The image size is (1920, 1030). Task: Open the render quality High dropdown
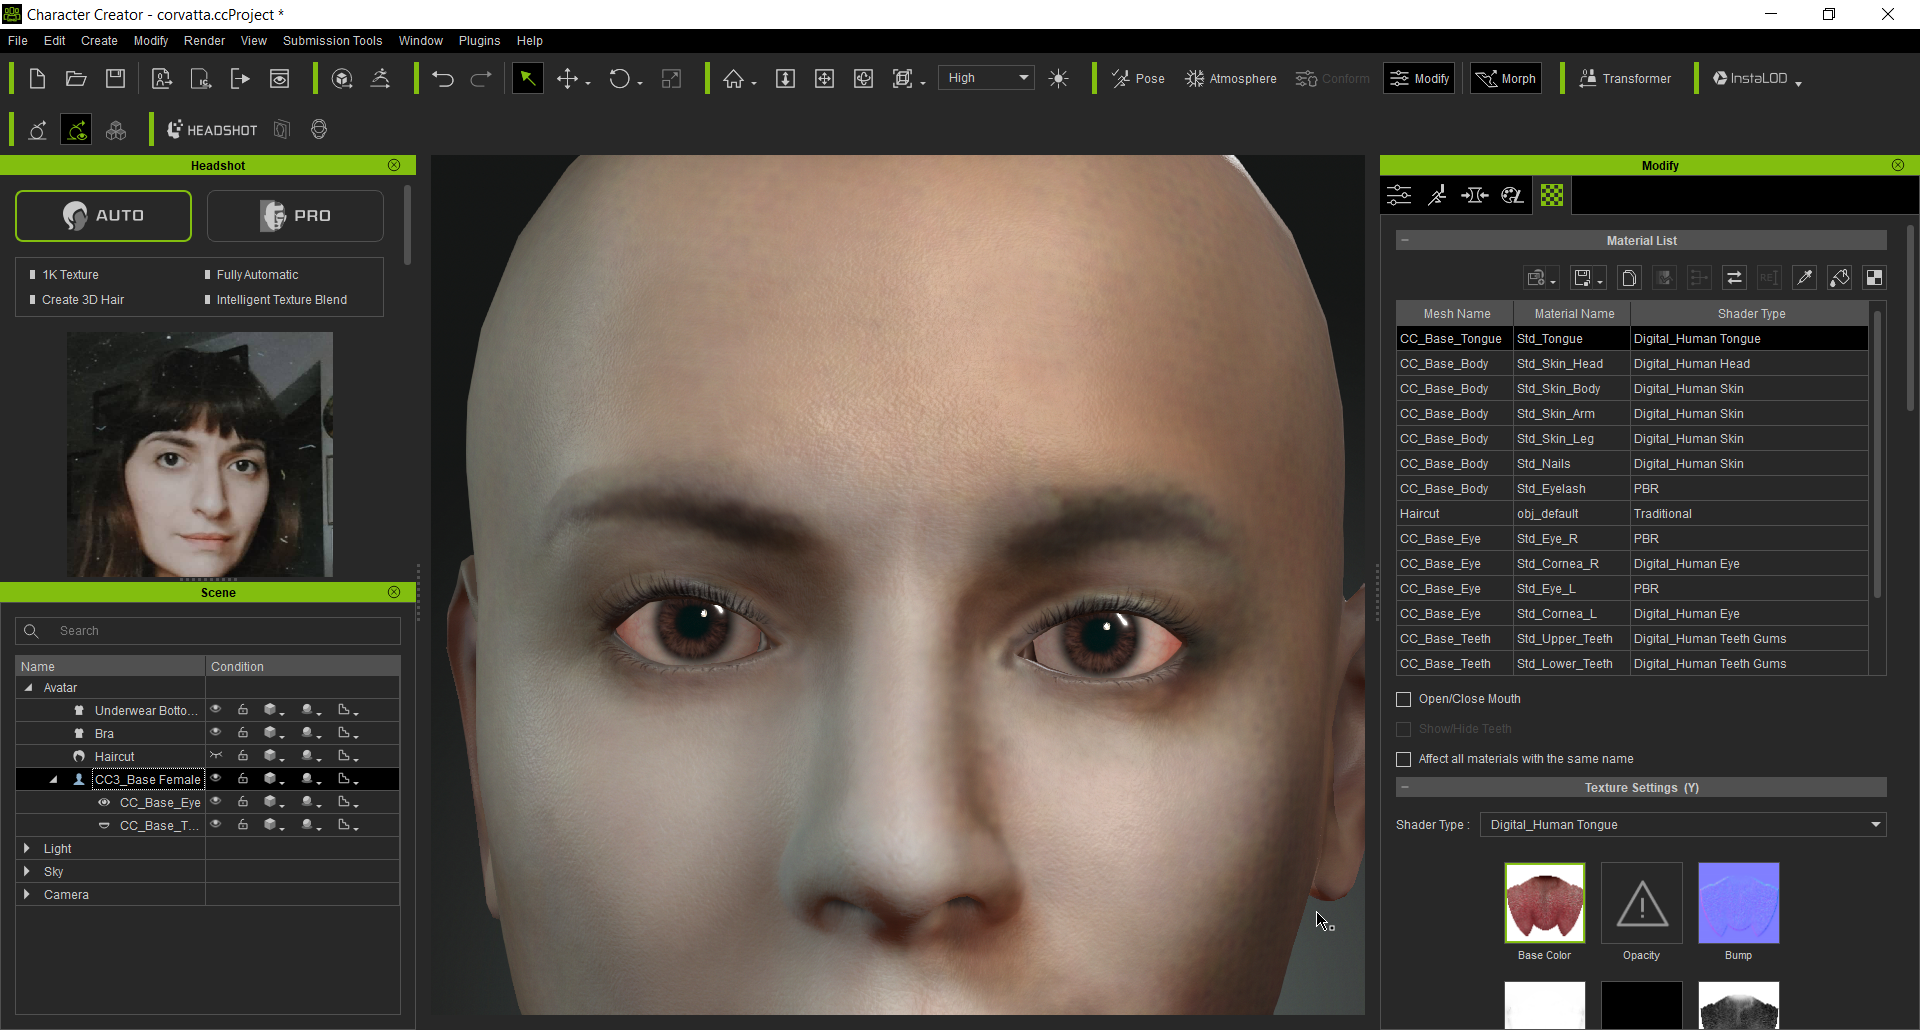pos(987,78)
